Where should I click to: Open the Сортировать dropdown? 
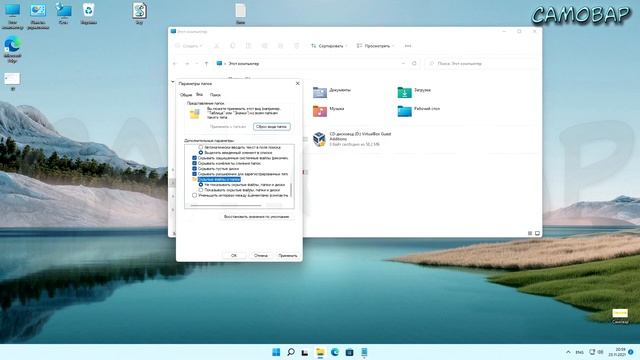point(329,46)
